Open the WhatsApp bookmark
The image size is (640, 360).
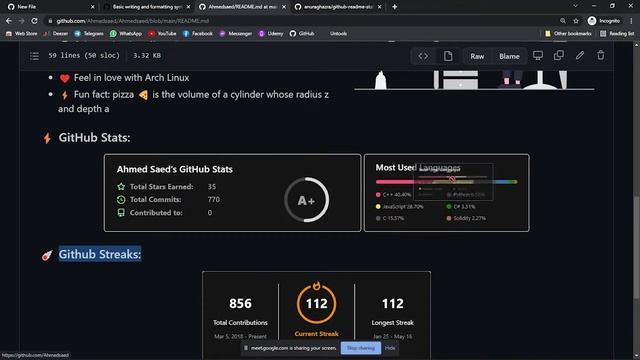126,33
